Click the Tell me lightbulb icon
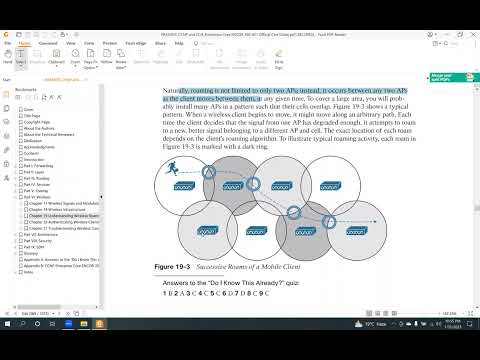 pyautogui.click(x=196, y=43)
